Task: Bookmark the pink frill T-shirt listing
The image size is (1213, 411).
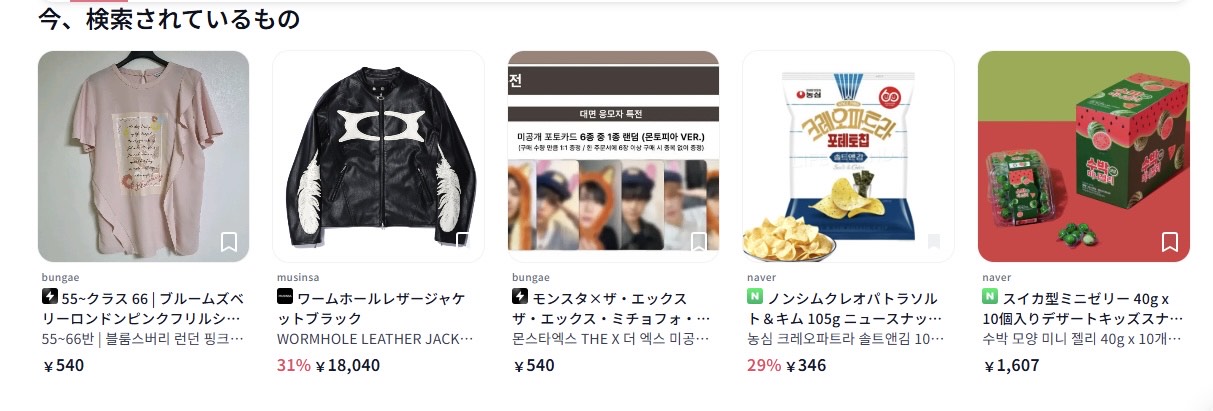Action: pyautogui.click(x=228, y=241)
